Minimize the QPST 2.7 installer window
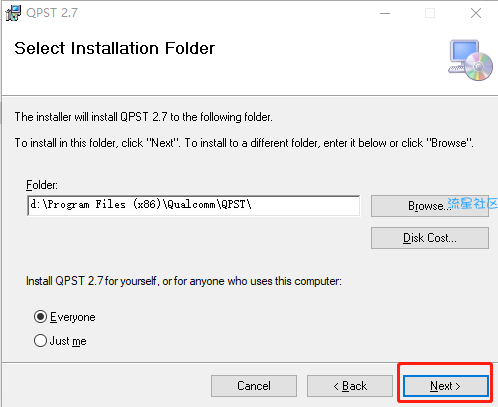This screenshot has height=407, width=498. click(x=385, y=13)
